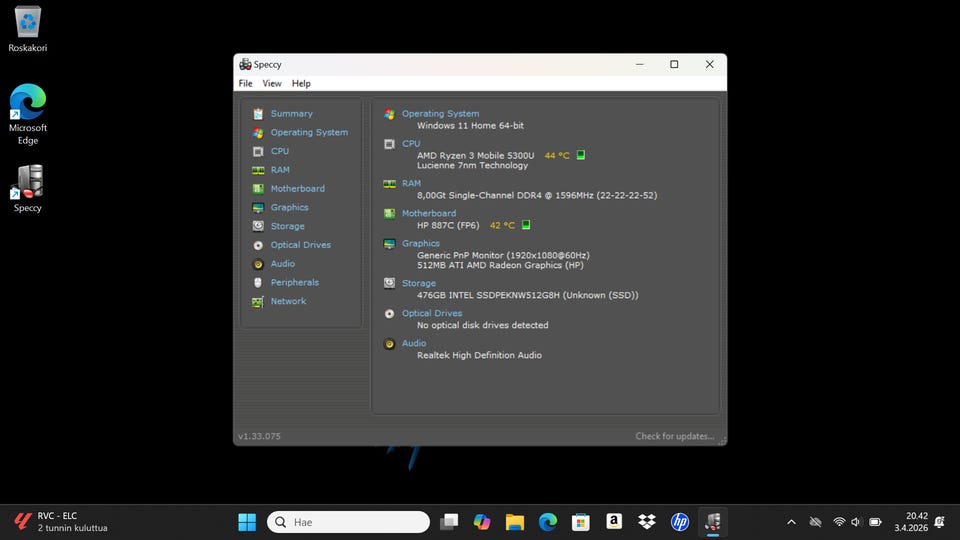Show hidden system tray icons
Screen dimensions: 960x540
pos(791,522)
